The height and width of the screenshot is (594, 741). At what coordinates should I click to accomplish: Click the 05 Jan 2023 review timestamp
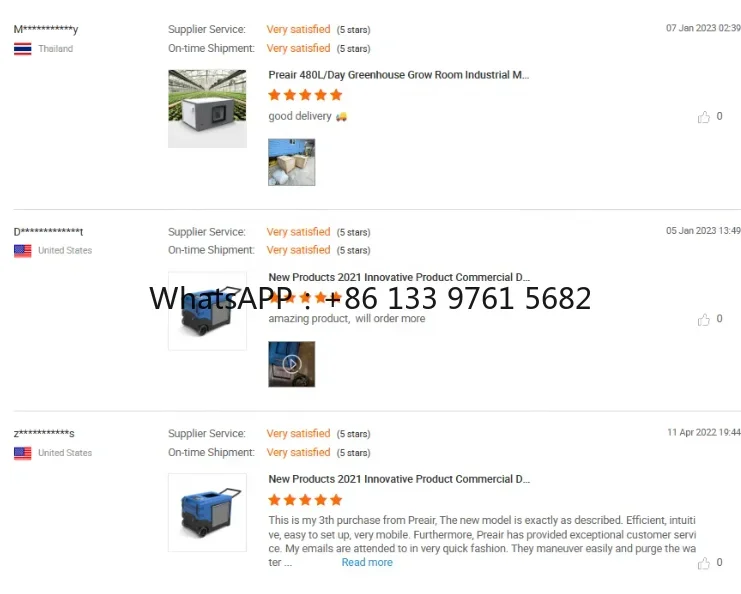pos(703,231)
